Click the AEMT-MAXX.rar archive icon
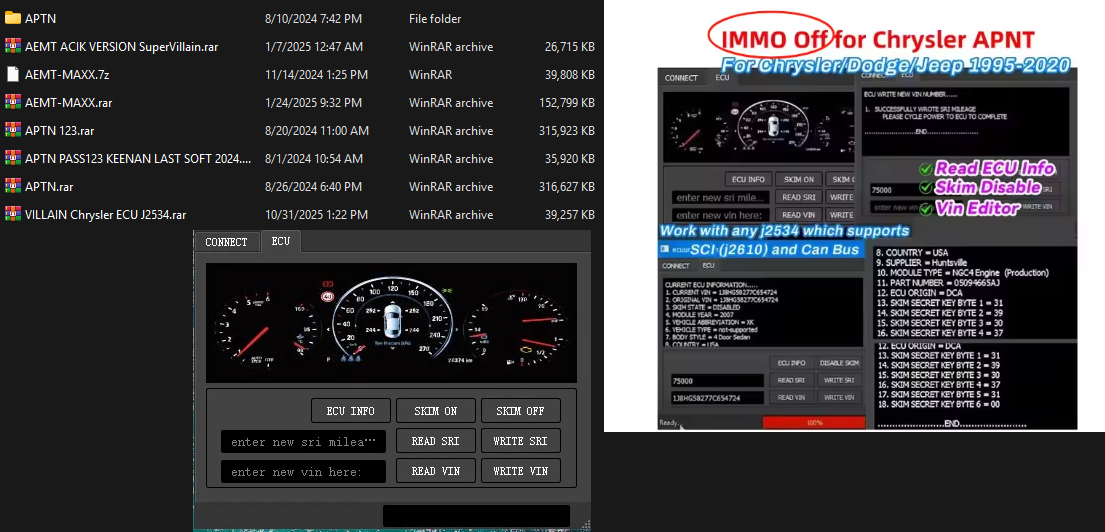The image size is (1105, 532). pyautogui.click(x=13, y=102)
